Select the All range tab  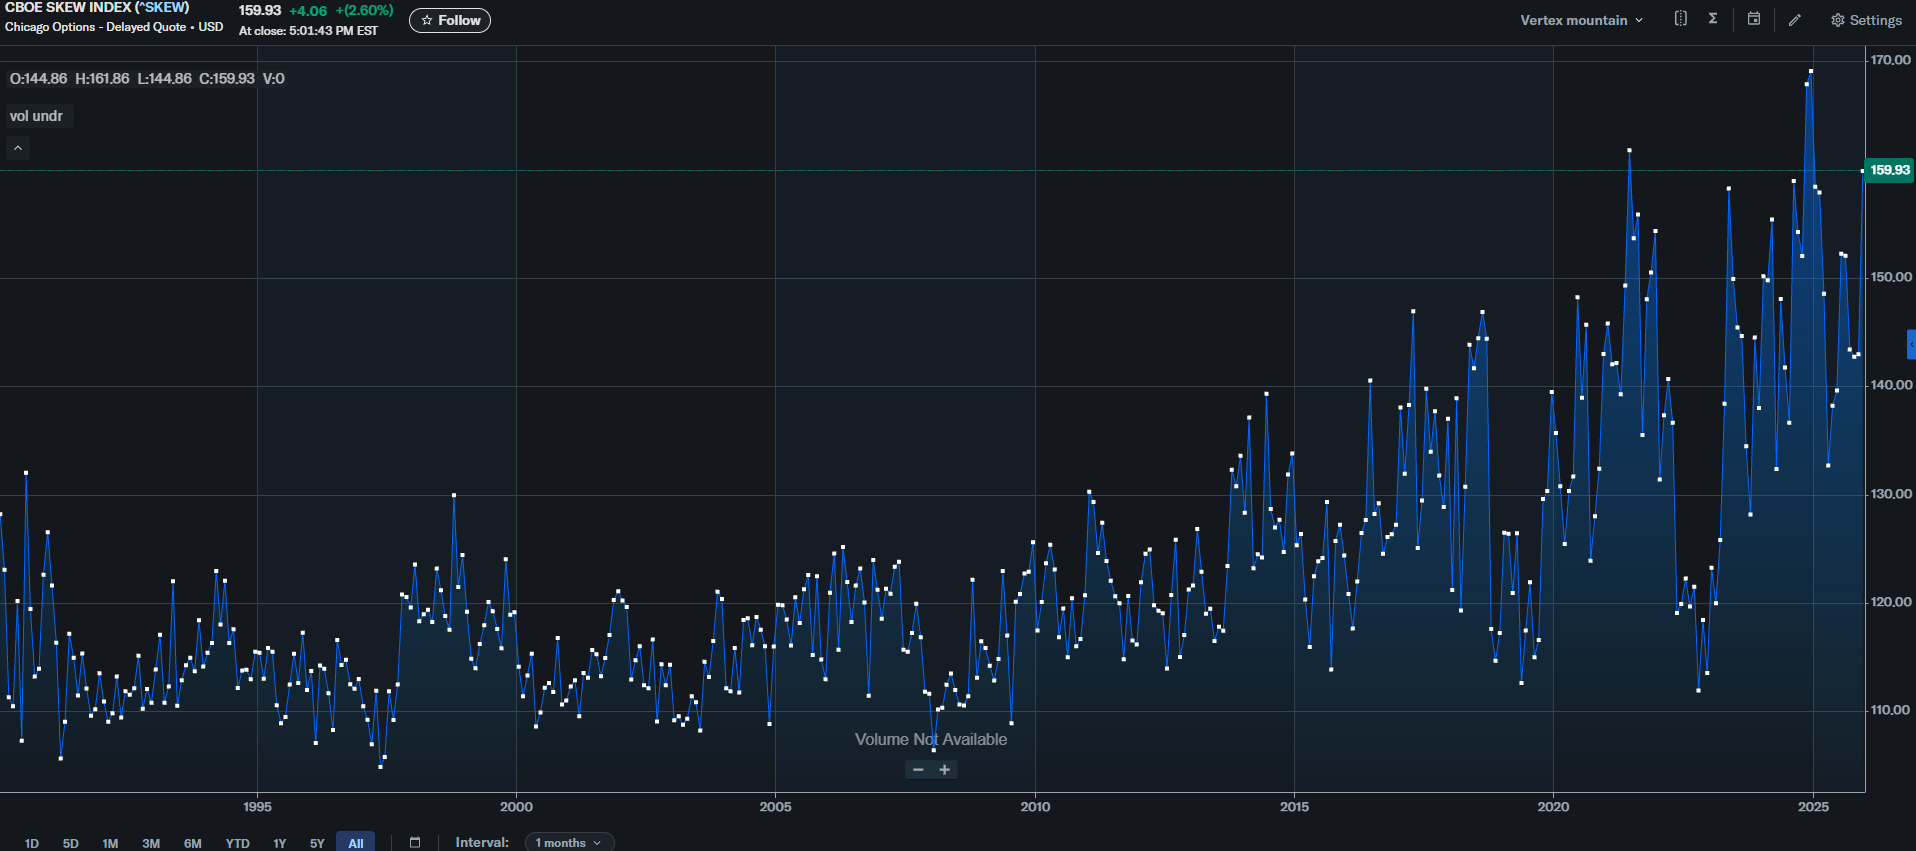pyautogui.click(x=356, y=843)
